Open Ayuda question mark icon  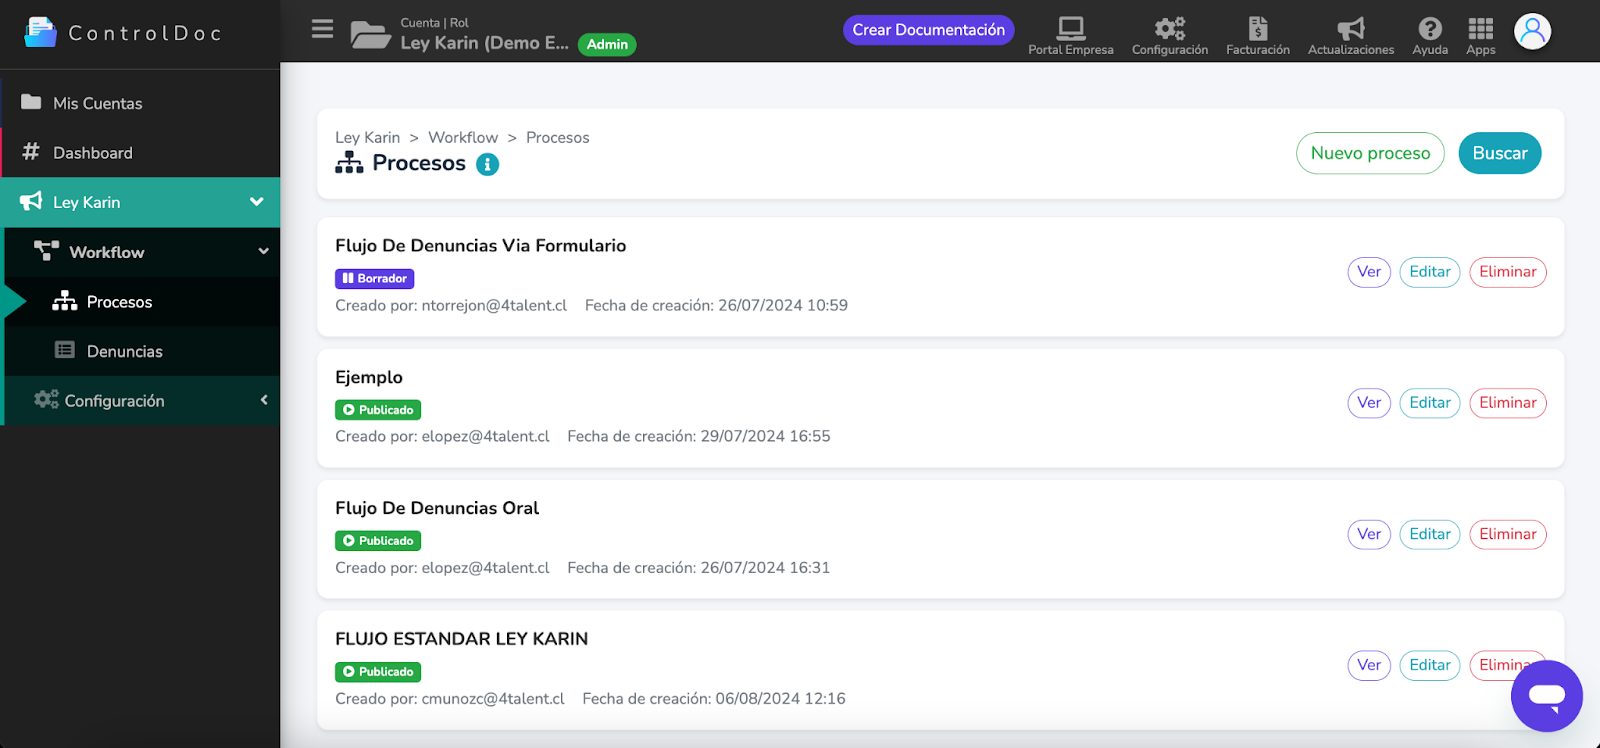(x=1430, y=28)
